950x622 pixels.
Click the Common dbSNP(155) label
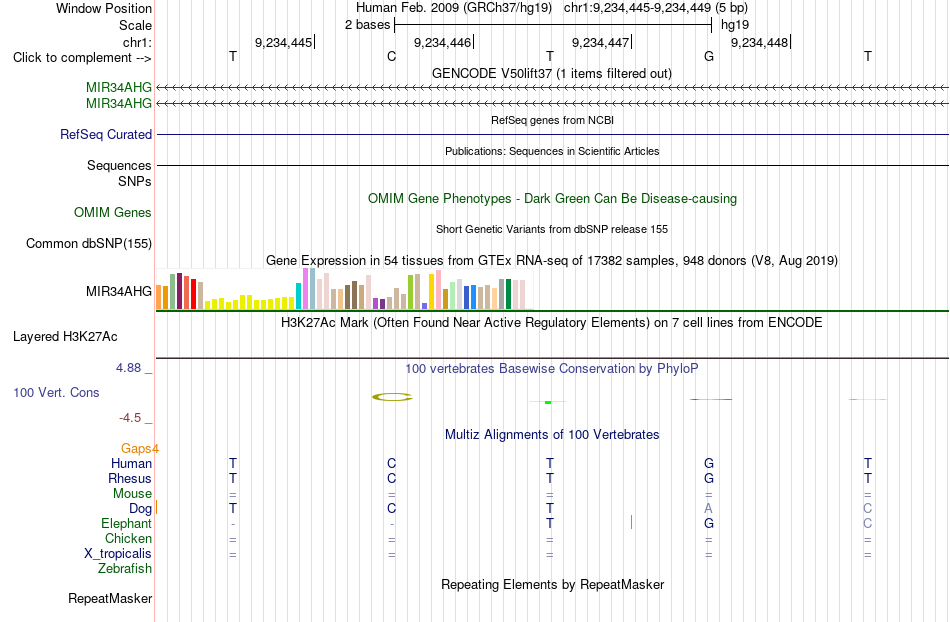pos(89,243)
